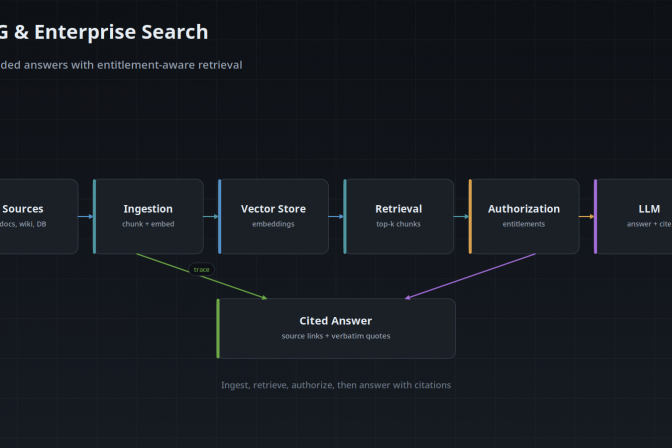Image resolution: width=672 pixels, height=448 pixels.
Task: Click the orange accent bar on Authorization
Action: (470, 216)
